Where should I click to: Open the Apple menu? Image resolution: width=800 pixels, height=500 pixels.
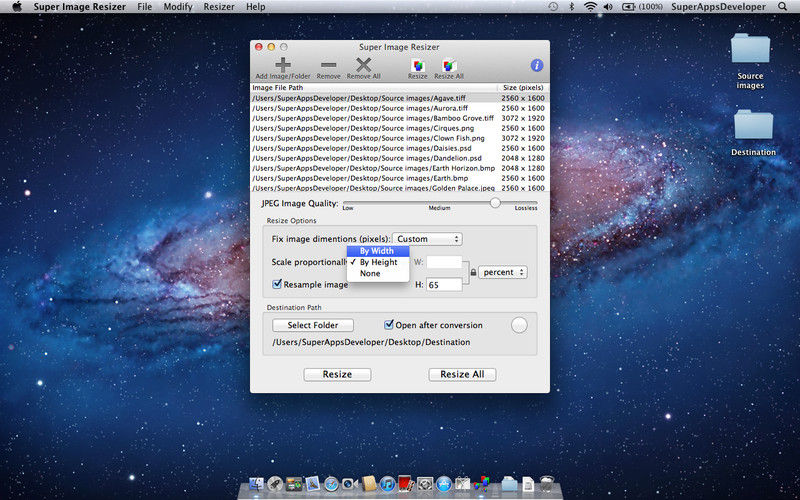point(17,7)
